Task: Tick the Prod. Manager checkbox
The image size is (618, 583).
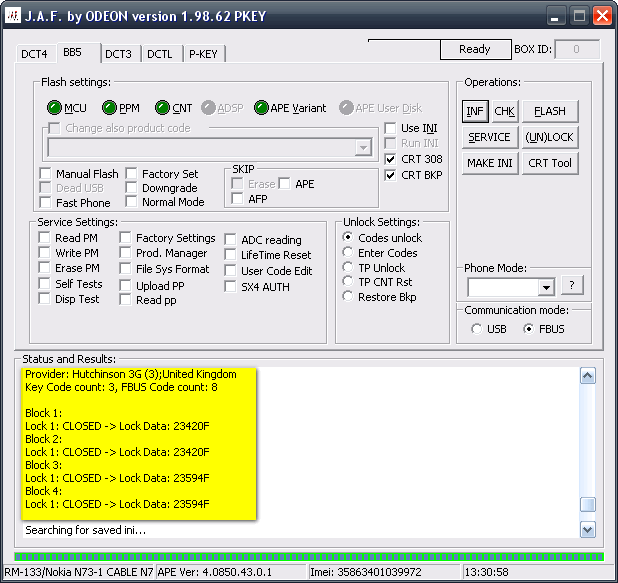Action: tap(125, 253)
